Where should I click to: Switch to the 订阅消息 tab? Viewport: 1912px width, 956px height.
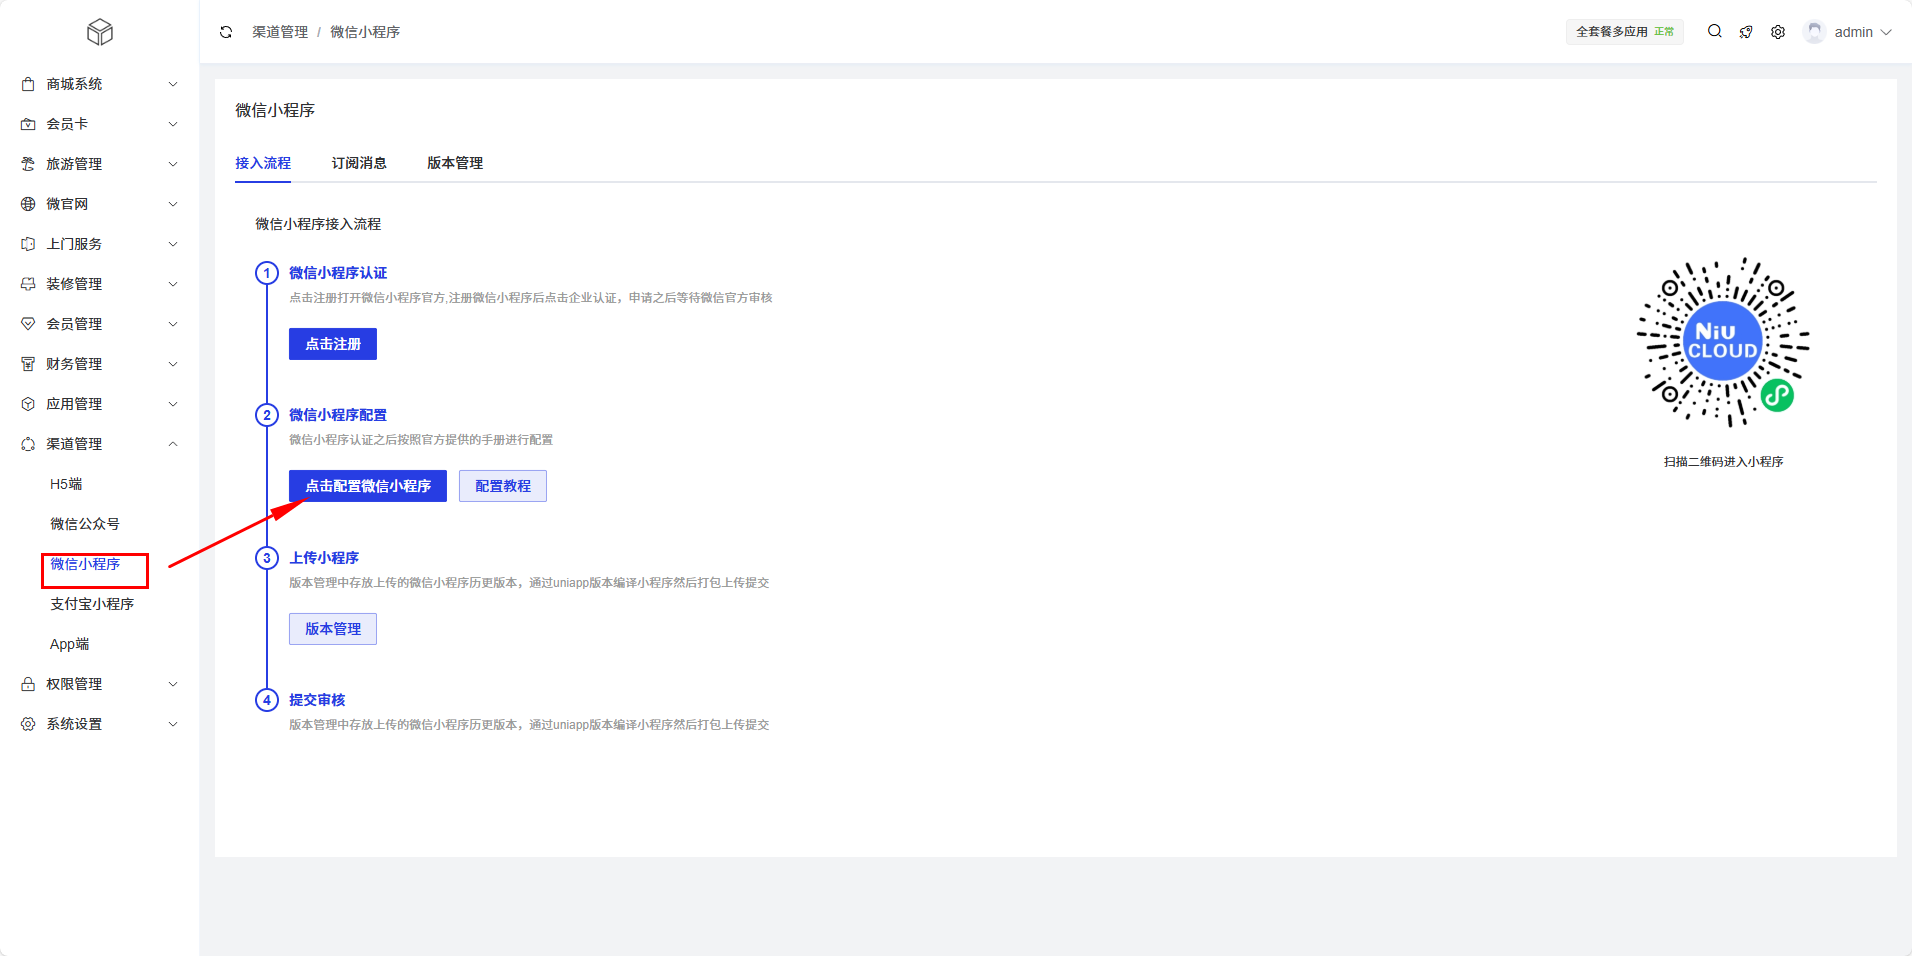[x=359, y=163]
